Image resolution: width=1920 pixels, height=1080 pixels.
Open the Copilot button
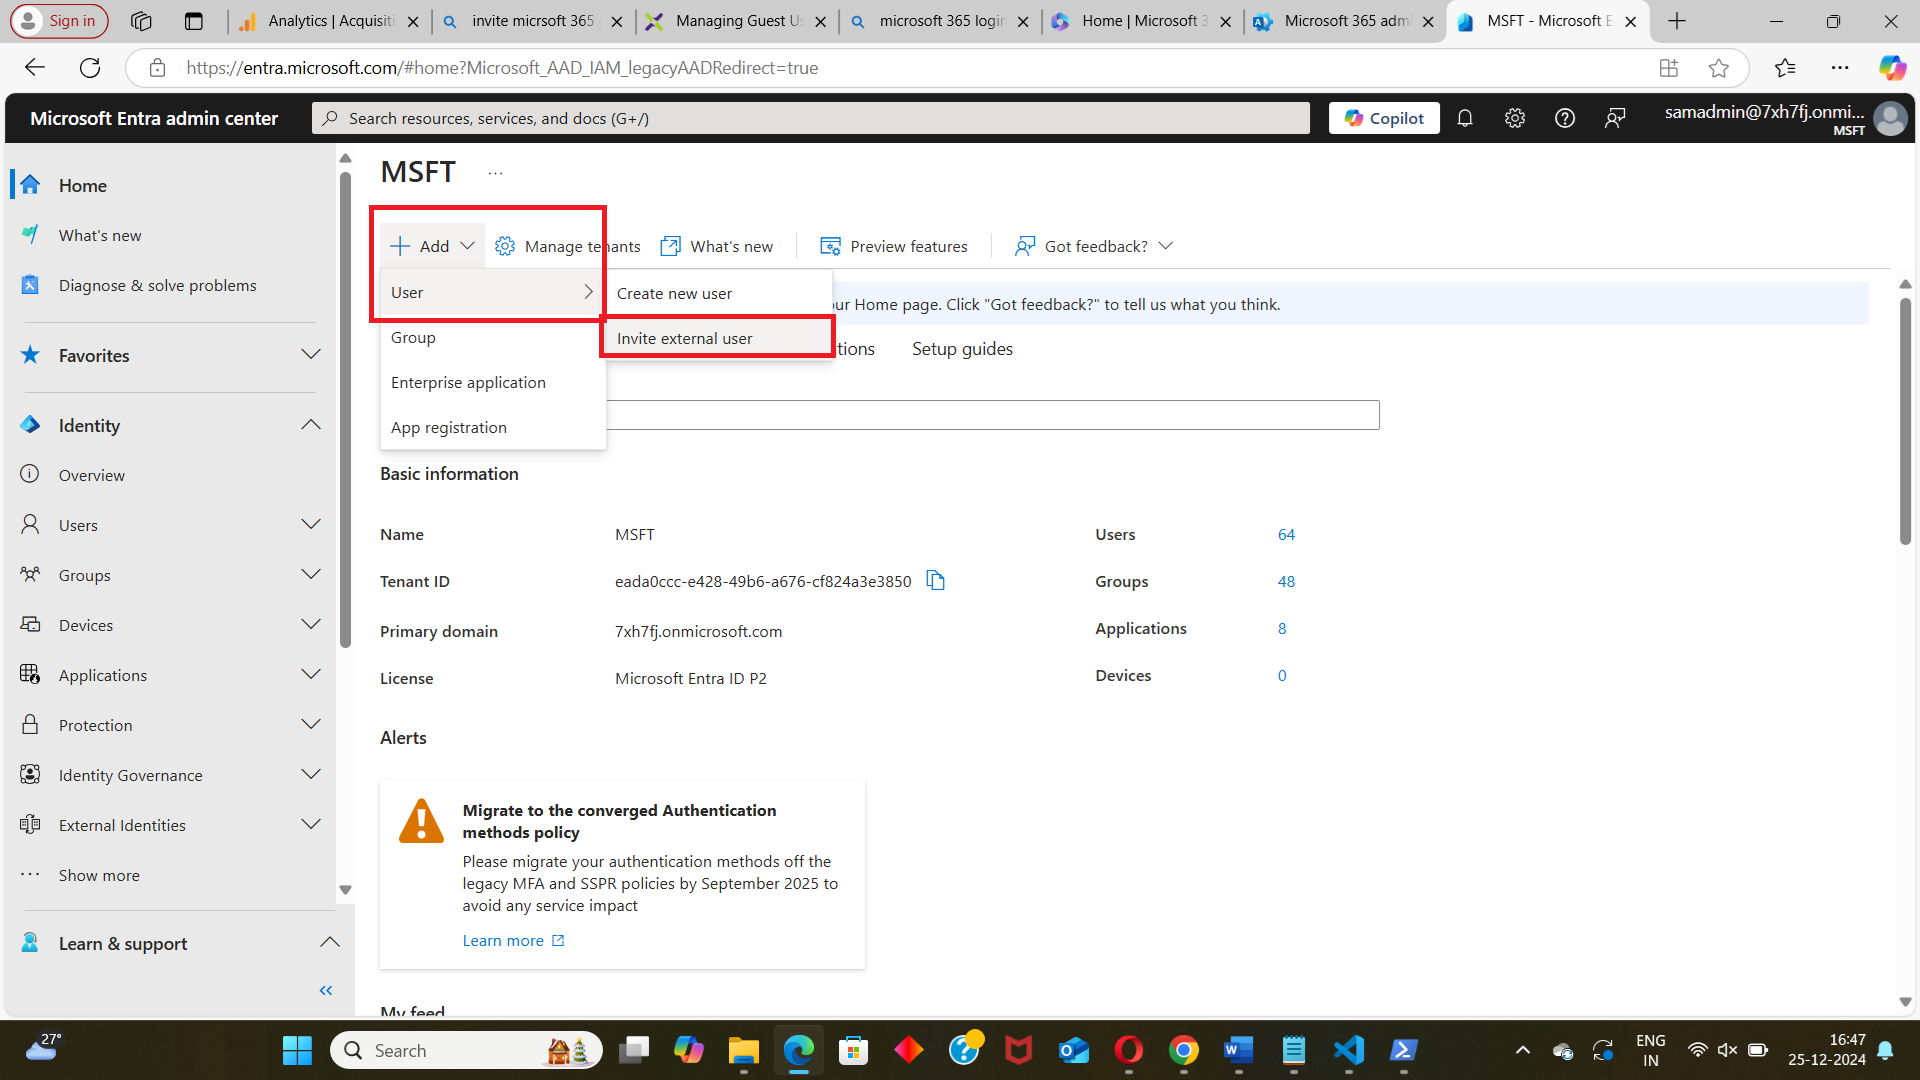tap(1384, 118)
